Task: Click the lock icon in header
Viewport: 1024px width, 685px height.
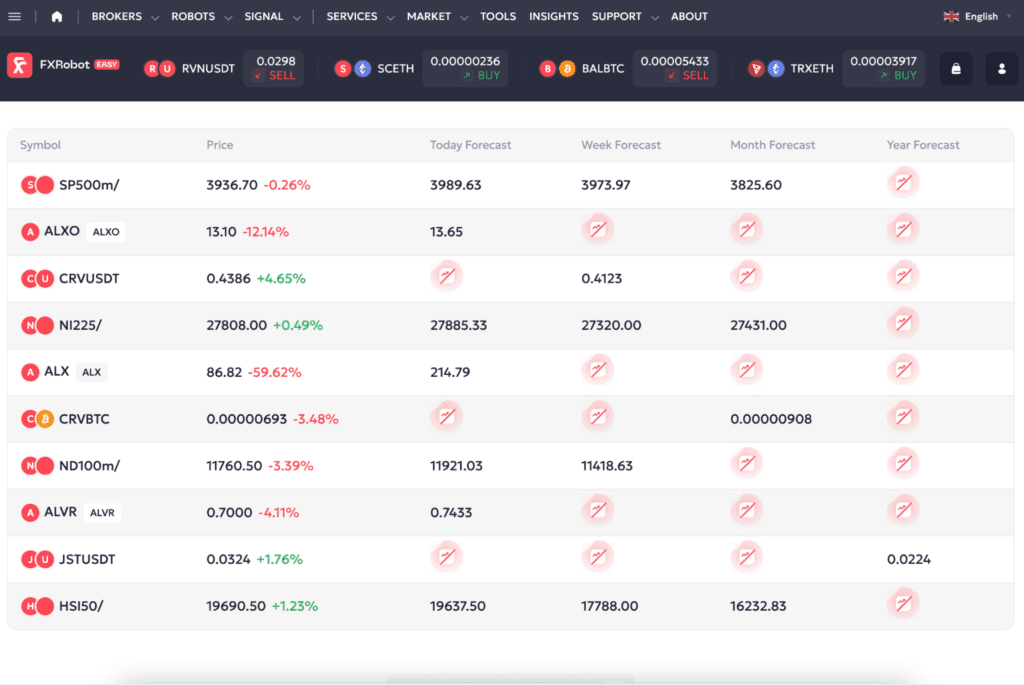Action: [955, 69]
